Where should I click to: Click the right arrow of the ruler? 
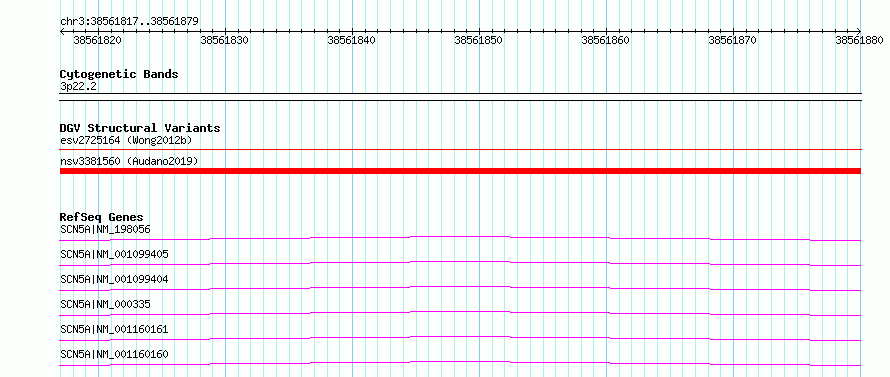pyautogui.click(x=859, y=31)
